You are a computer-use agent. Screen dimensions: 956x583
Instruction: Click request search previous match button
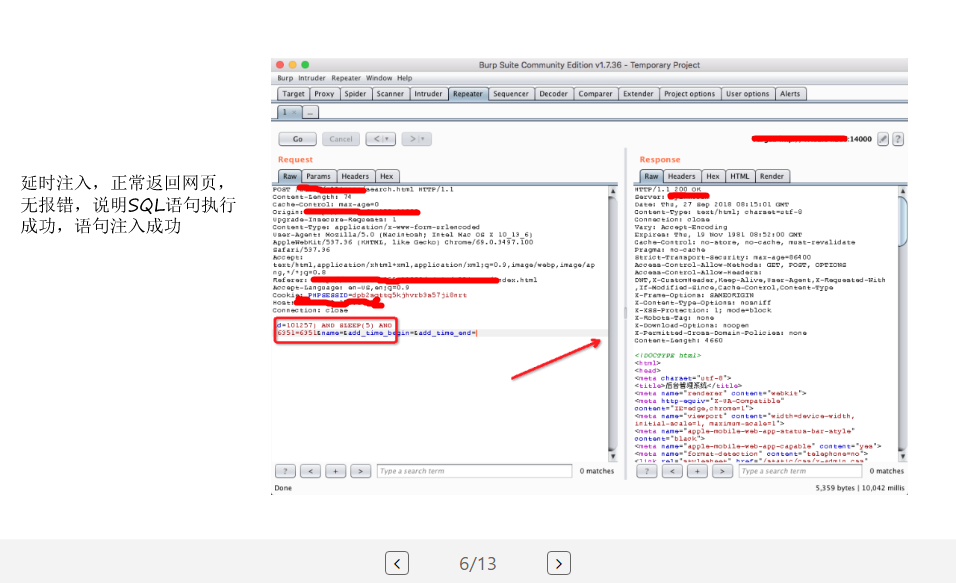[310, 471]
